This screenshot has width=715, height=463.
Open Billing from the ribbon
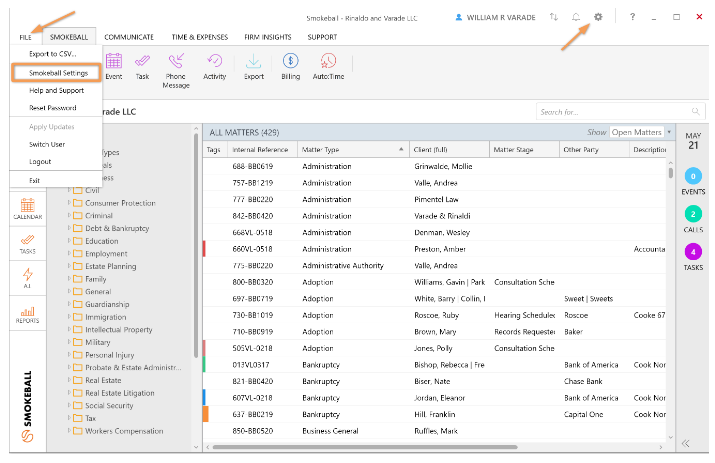pyautogui.click(x=290, y=67)
